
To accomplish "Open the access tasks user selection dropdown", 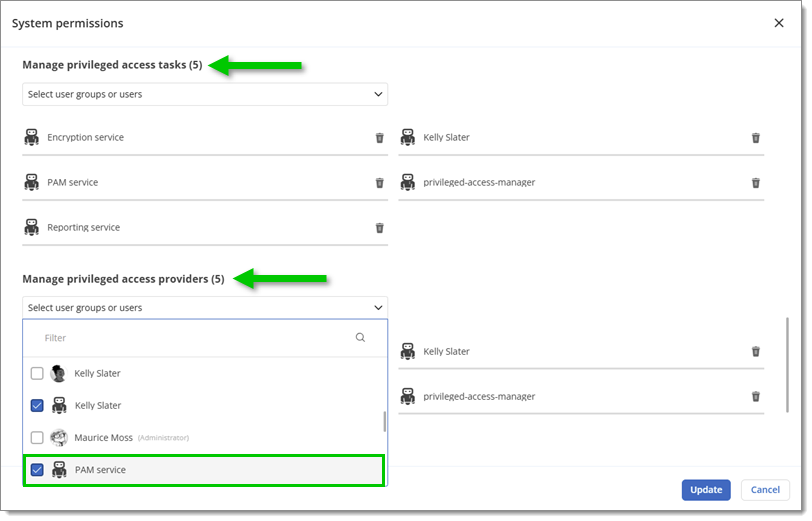I will pos(205,94).
